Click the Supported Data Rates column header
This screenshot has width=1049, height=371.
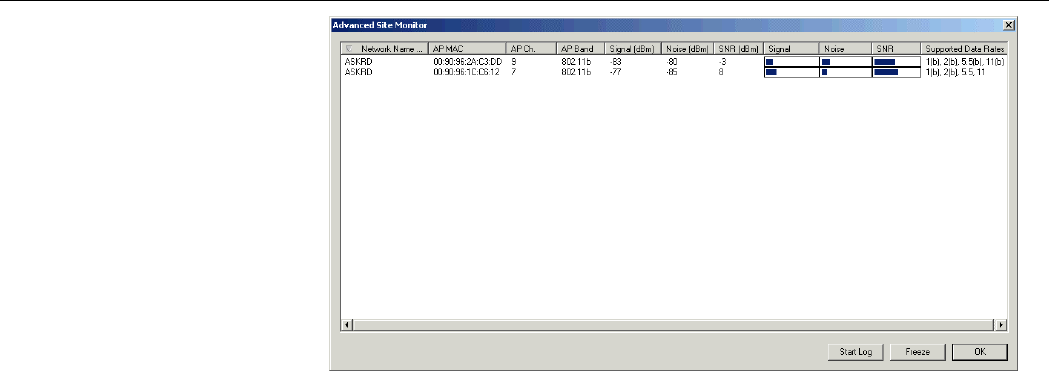965,49
